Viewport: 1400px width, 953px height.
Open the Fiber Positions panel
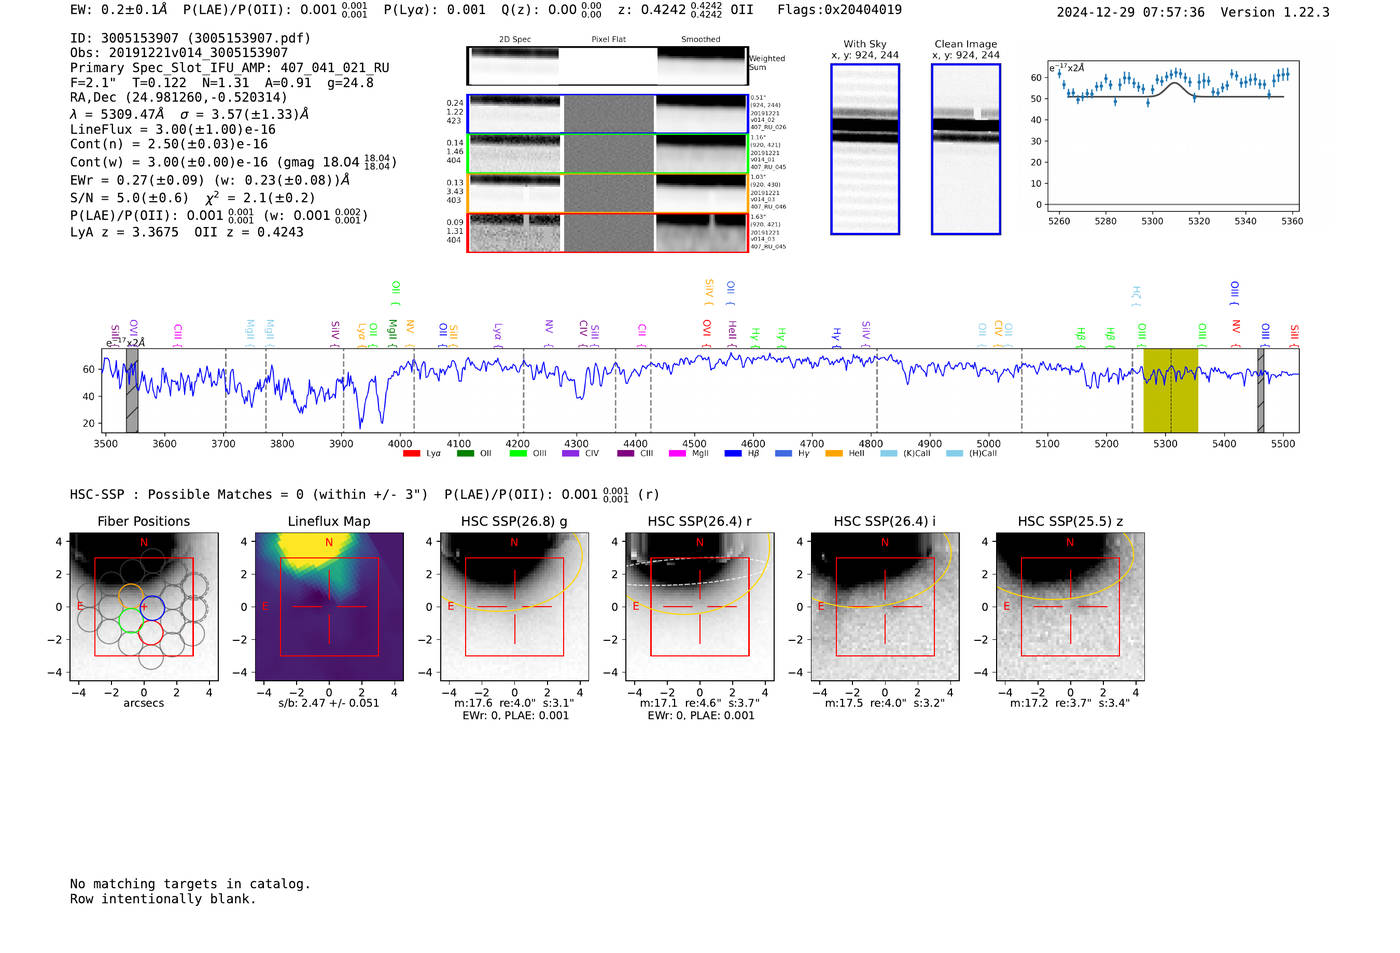[143, 607]
